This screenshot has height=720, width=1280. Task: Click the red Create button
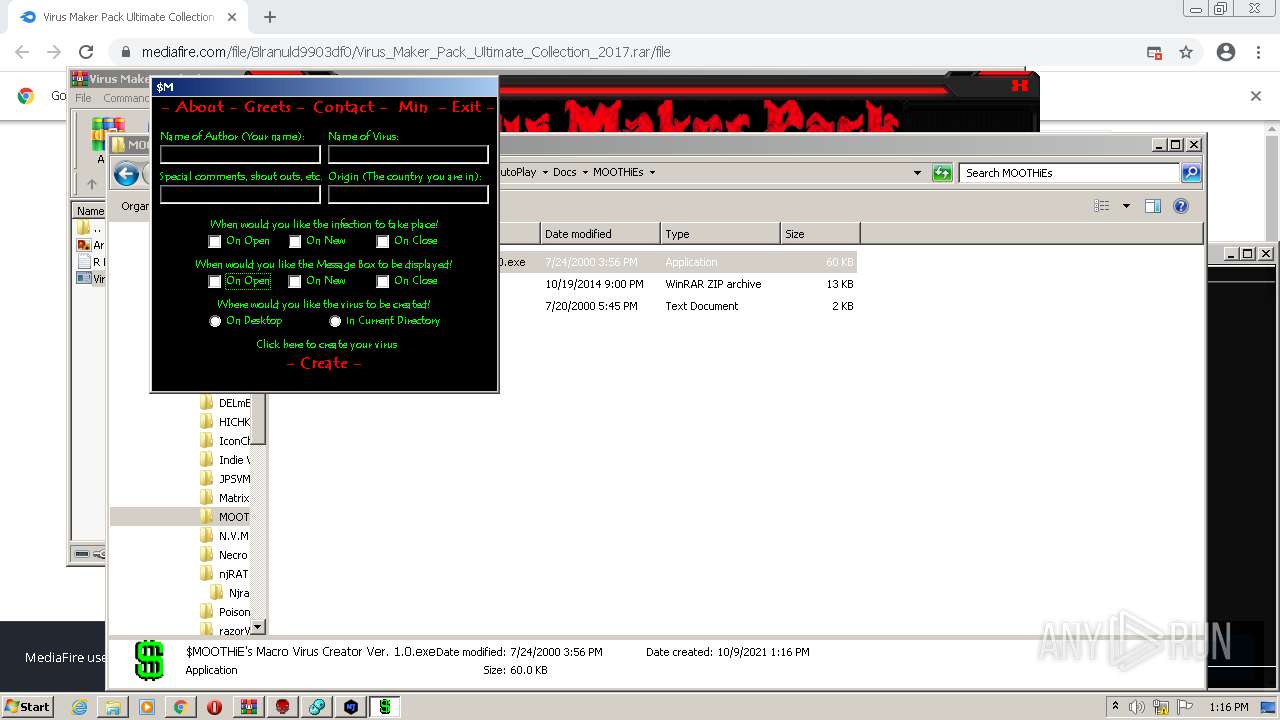(x=324, y=363)
